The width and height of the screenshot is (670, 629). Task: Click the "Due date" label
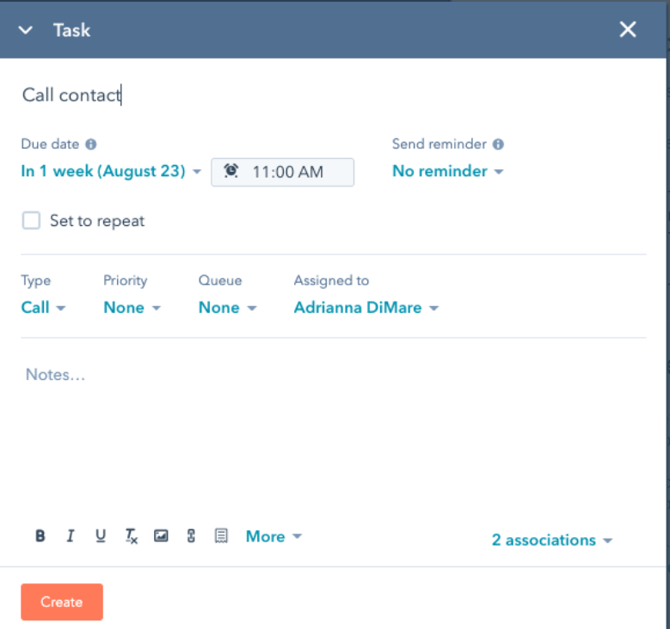50,144
